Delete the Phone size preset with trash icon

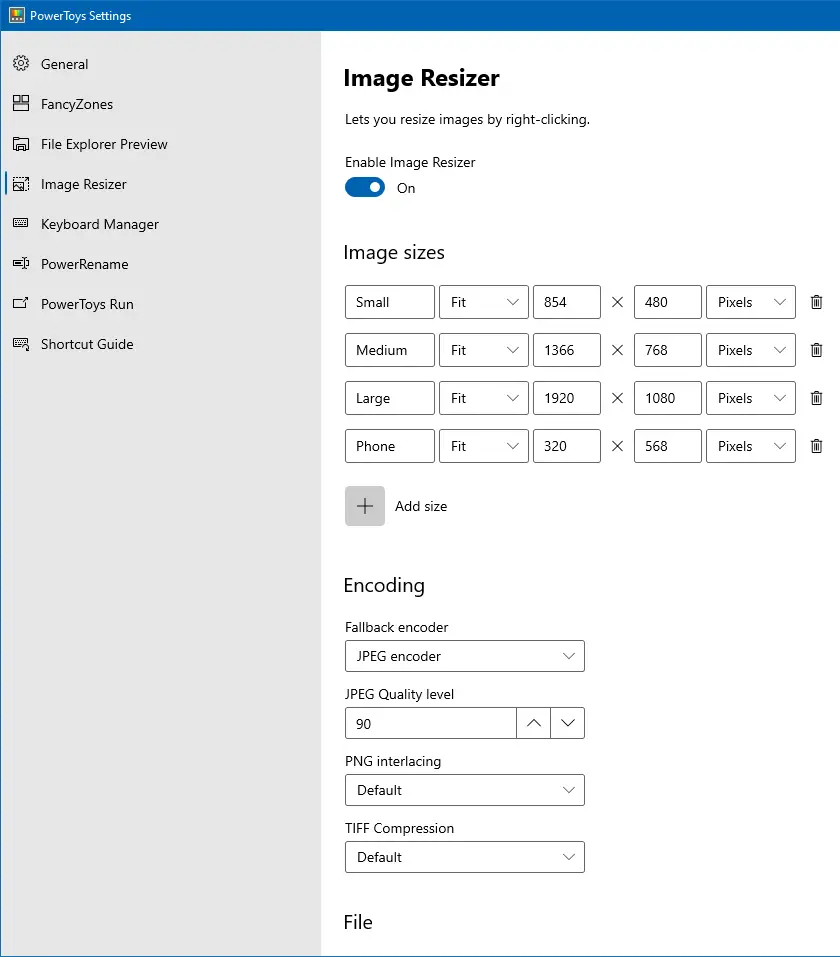click(x=816, y=446)
